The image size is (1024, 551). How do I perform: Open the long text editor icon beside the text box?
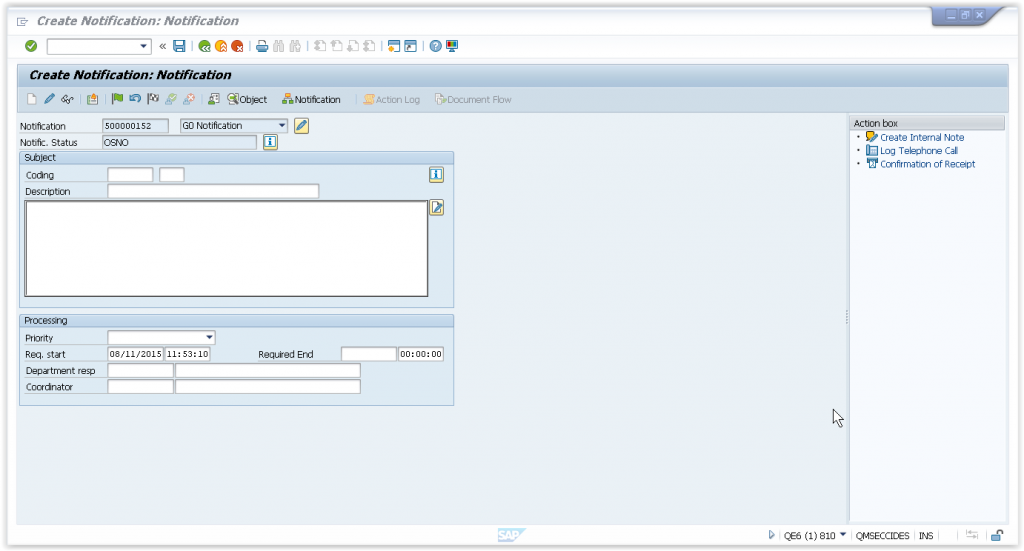tap(436, 207)
